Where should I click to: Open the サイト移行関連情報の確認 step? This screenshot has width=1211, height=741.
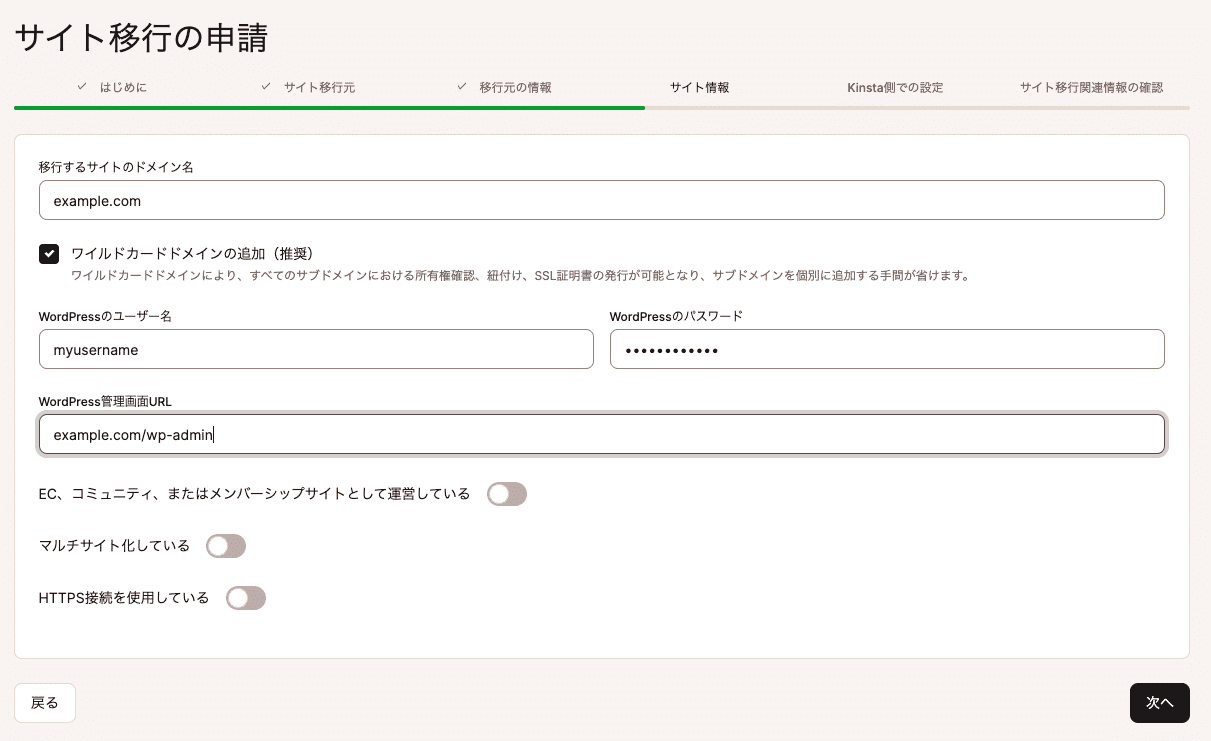(1092, 87)
